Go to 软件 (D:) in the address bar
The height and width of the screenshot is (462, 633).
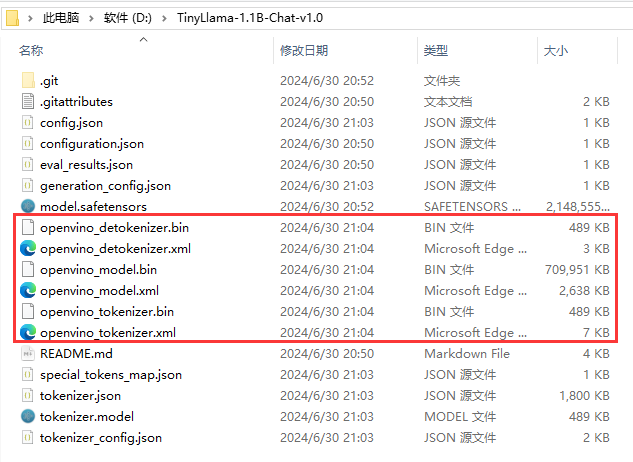click(x=128, y=18)
